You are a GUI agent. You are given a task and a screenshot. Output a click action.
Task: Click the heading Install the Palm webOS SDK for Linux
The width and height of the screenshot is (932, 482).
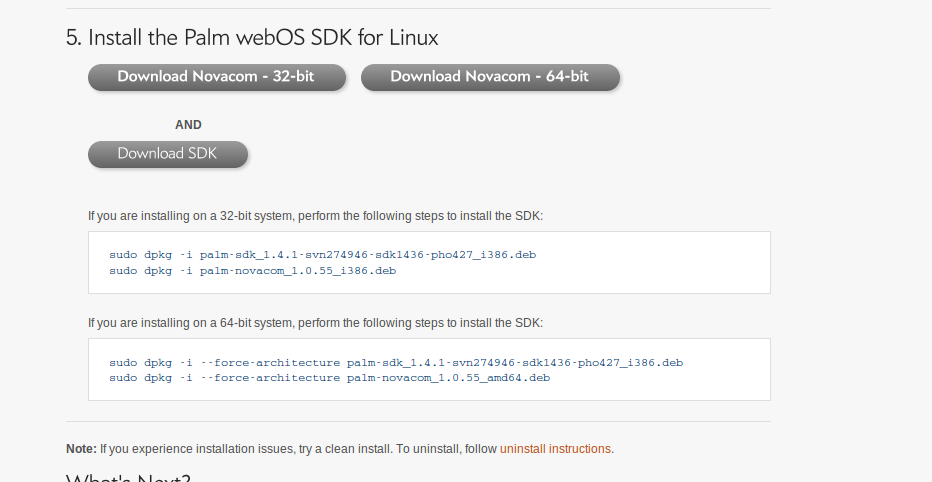point(252,37)
